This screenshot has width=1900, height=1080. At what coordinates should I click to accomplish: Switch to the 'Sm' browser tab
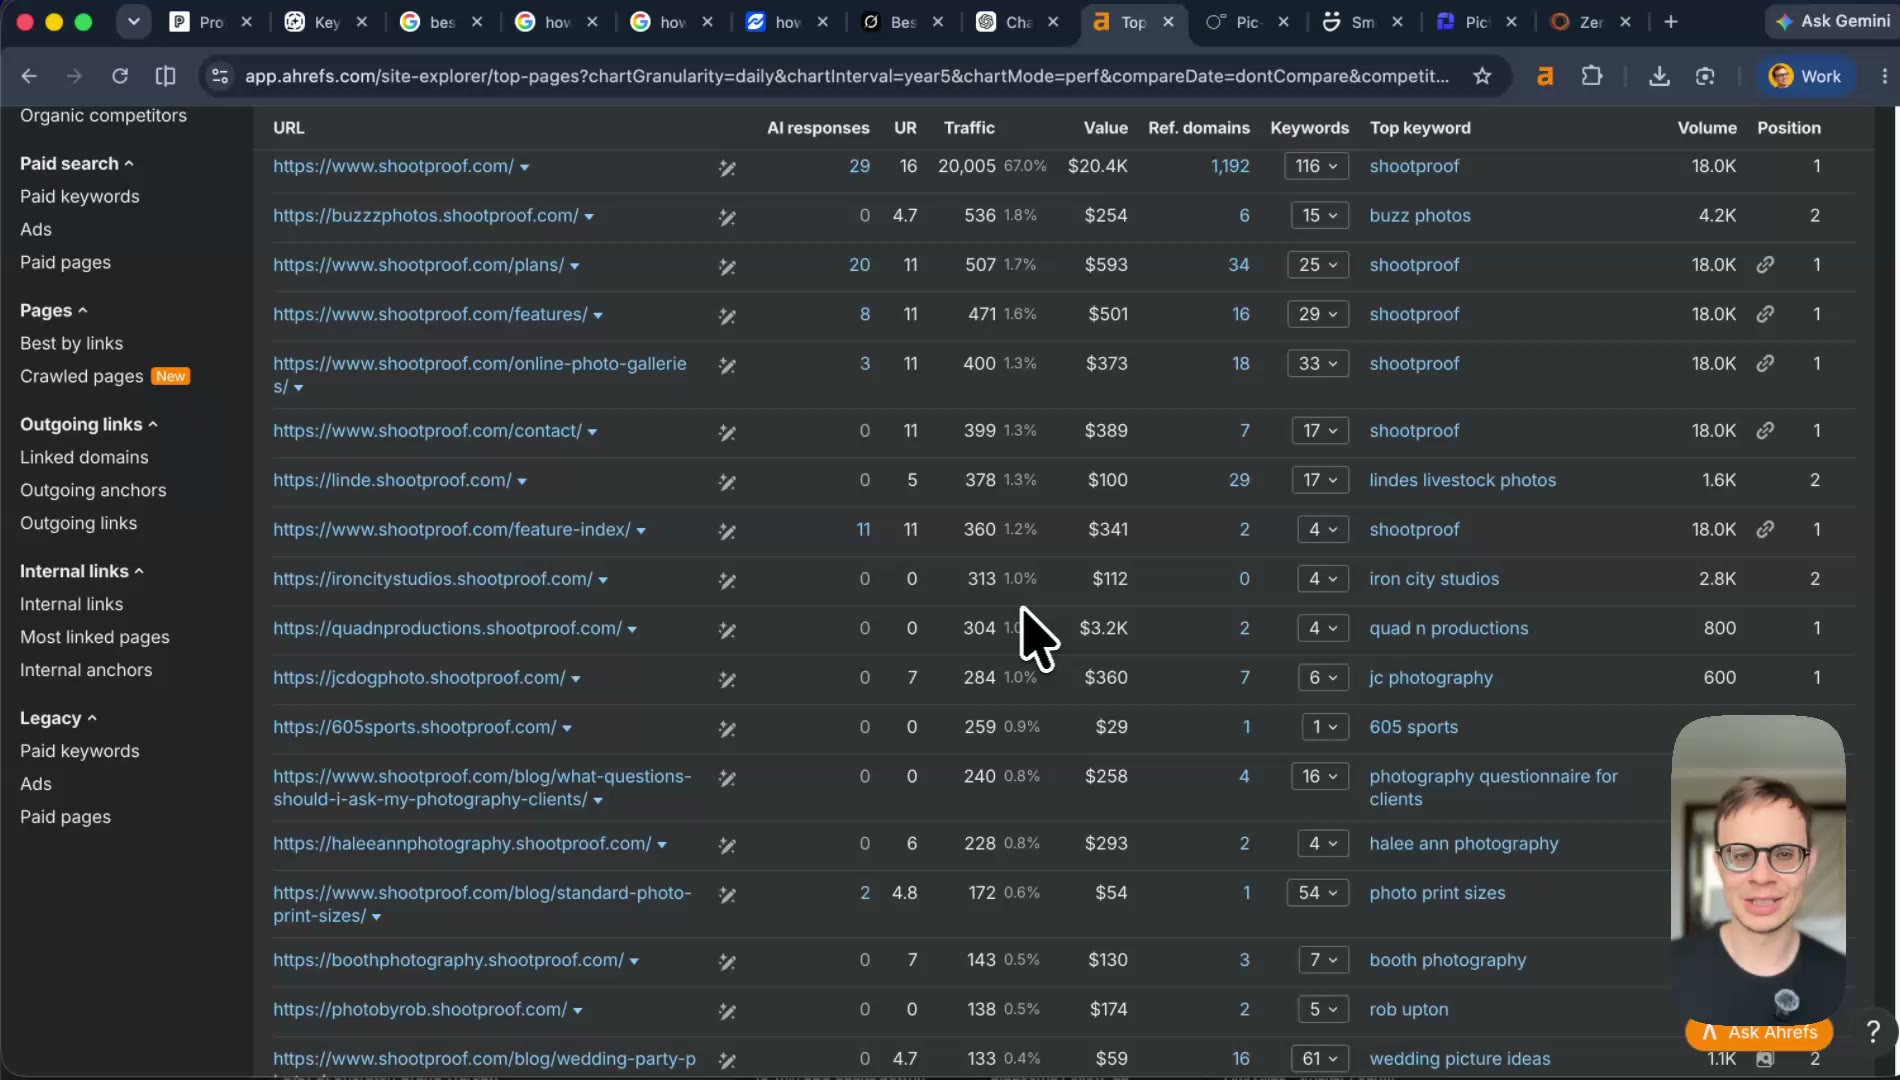click(1361, 22)
